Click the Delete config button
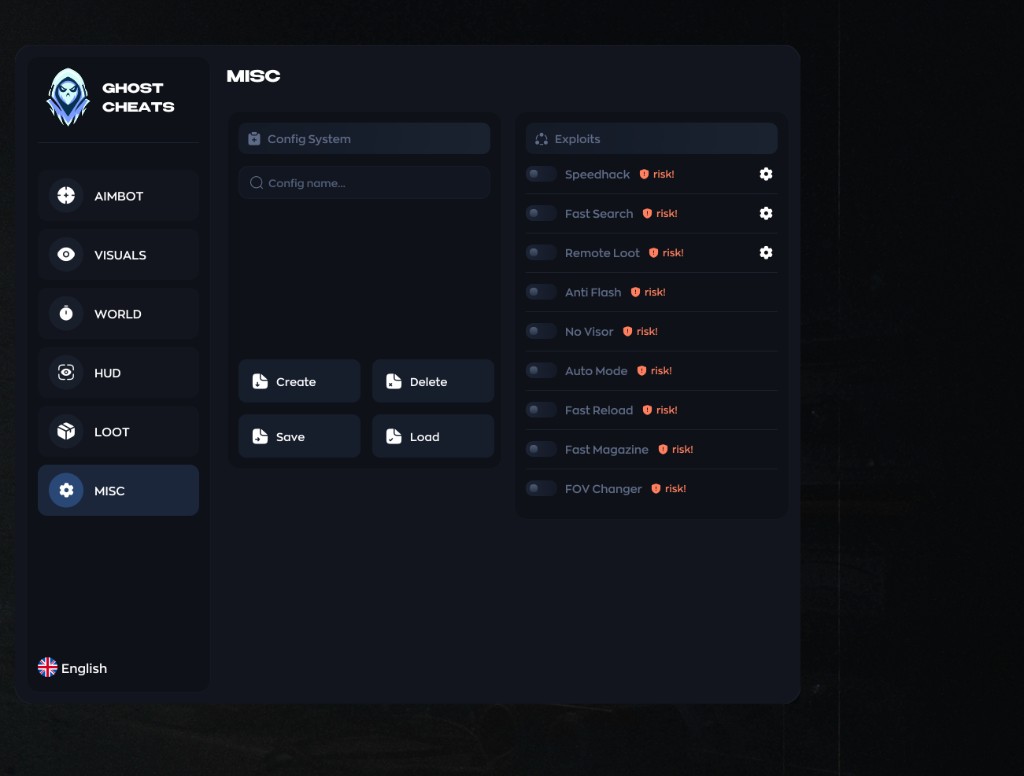Screen dimensions: 1024x776 point(433,381)
